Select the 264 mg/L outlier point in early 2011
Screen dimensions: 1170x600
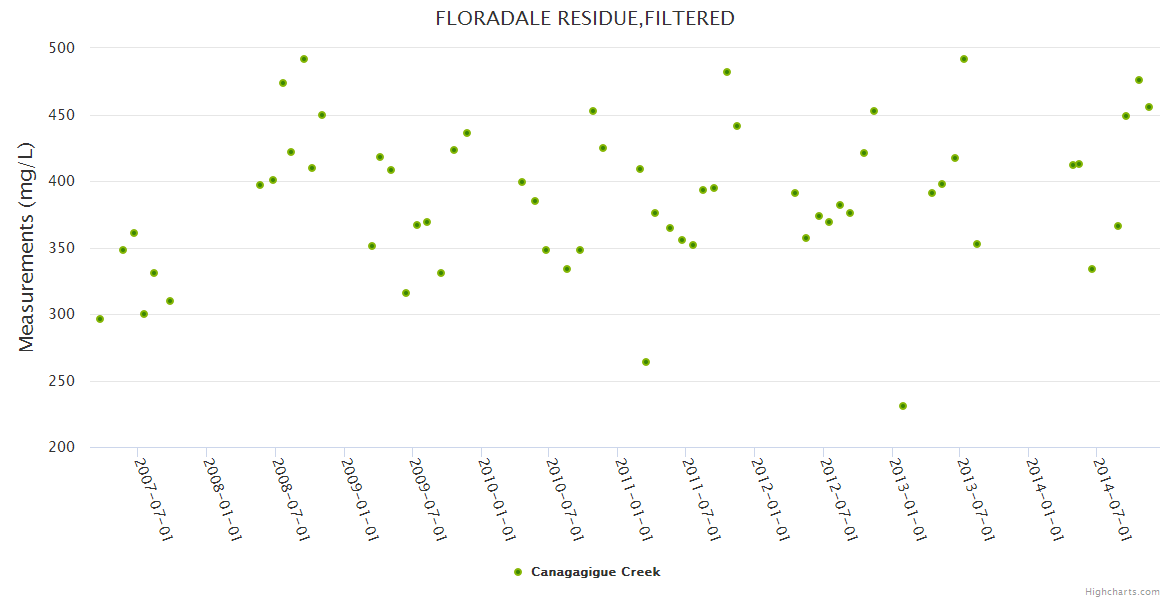(646, 362)
